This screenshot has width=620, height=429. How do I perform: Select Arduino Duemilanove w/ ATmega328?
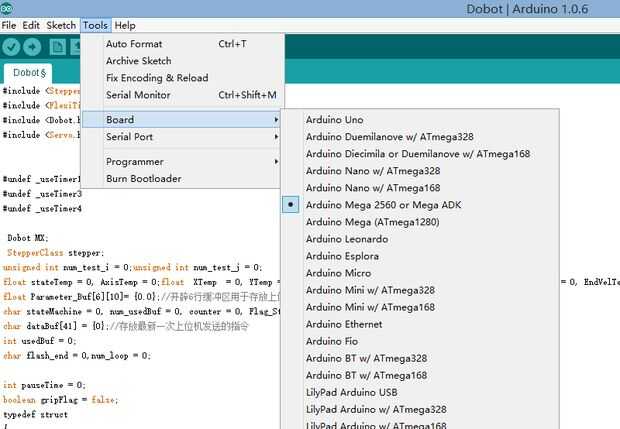pyautogui.click(x=420, y=137)
